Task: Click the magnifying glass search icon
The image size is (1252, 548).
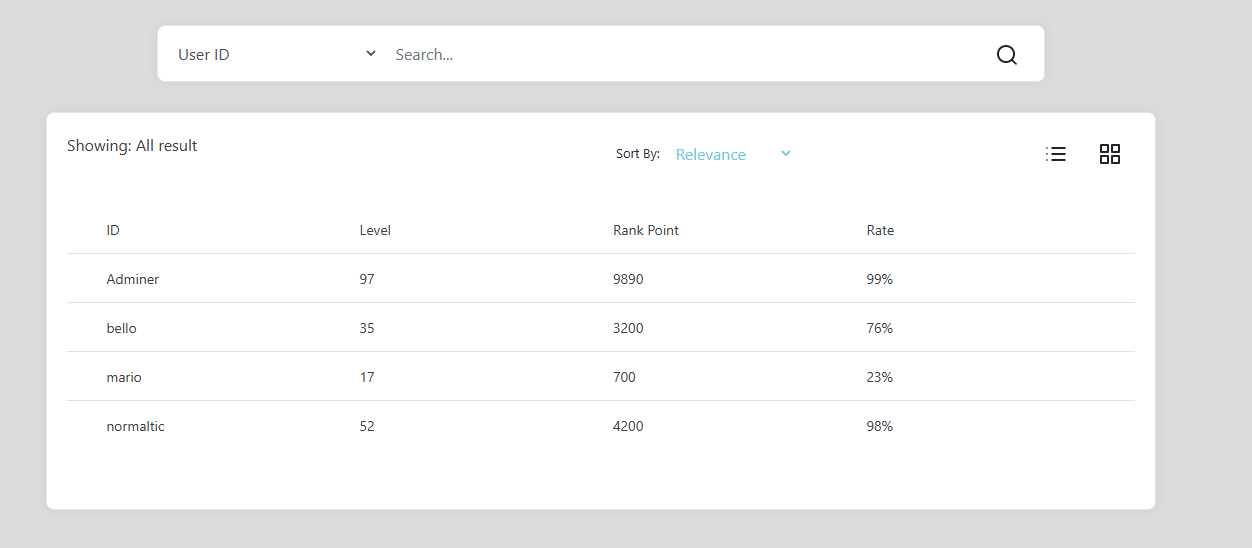Action: tap(1006, 55)
